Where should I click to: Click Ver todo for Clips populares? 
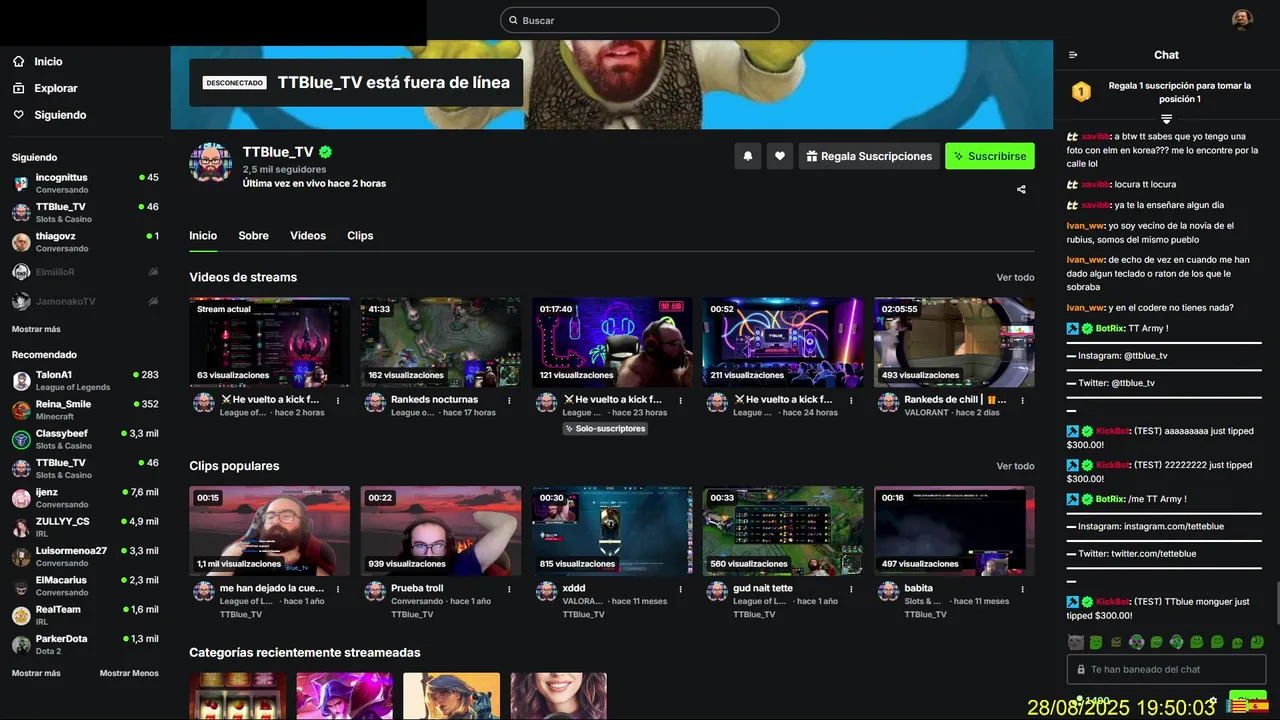point(1015,466)
